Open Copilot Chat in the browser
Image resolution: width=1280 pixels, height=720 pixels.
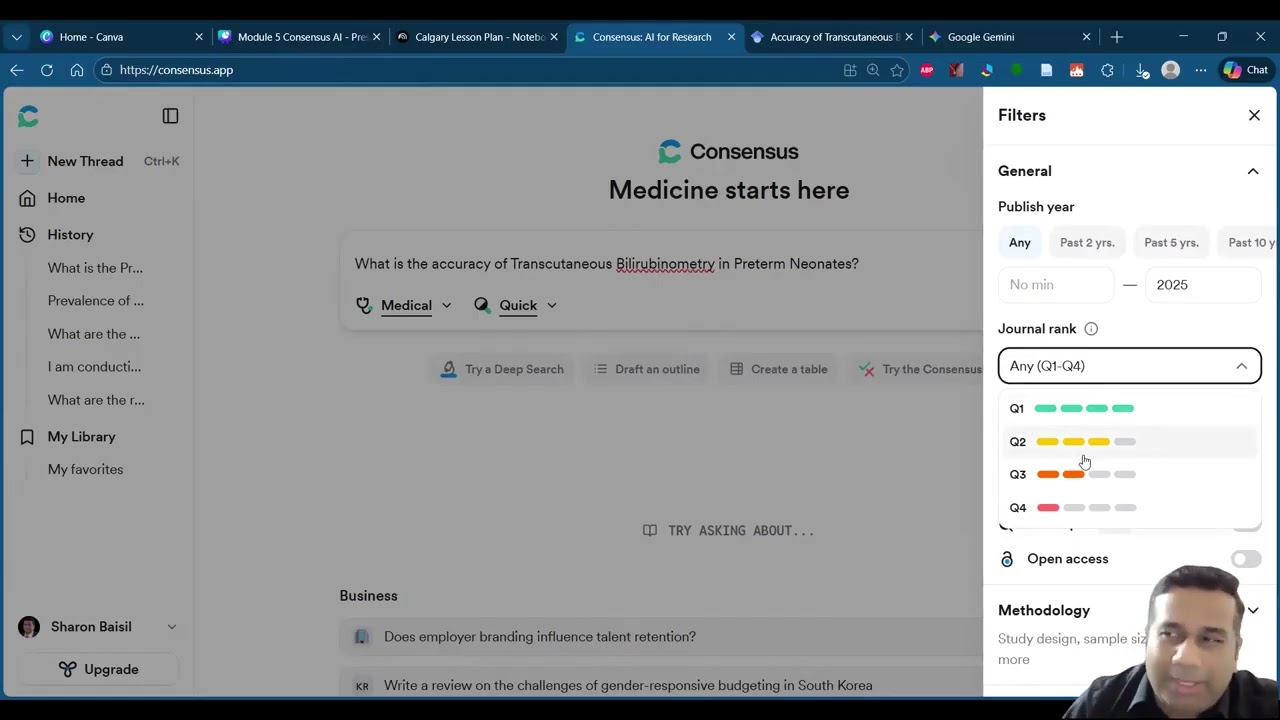pyautogui.click(x=1245, y=70)
